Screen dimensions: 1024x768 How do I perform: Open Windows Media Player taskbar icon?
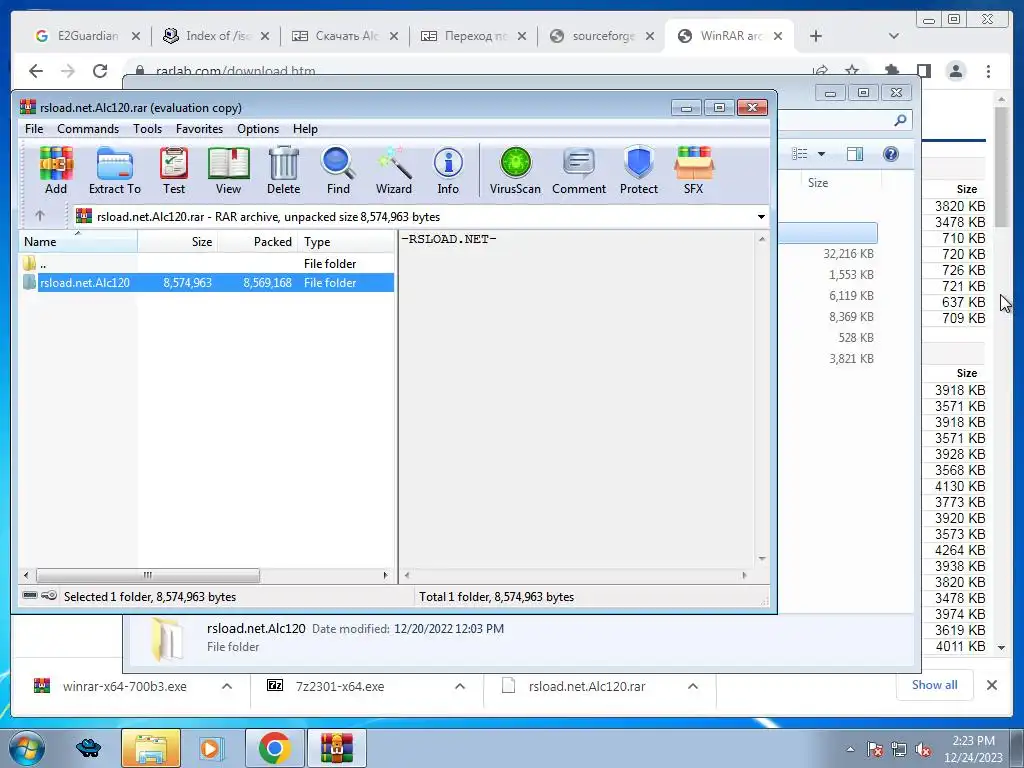(x=212, y=748)
